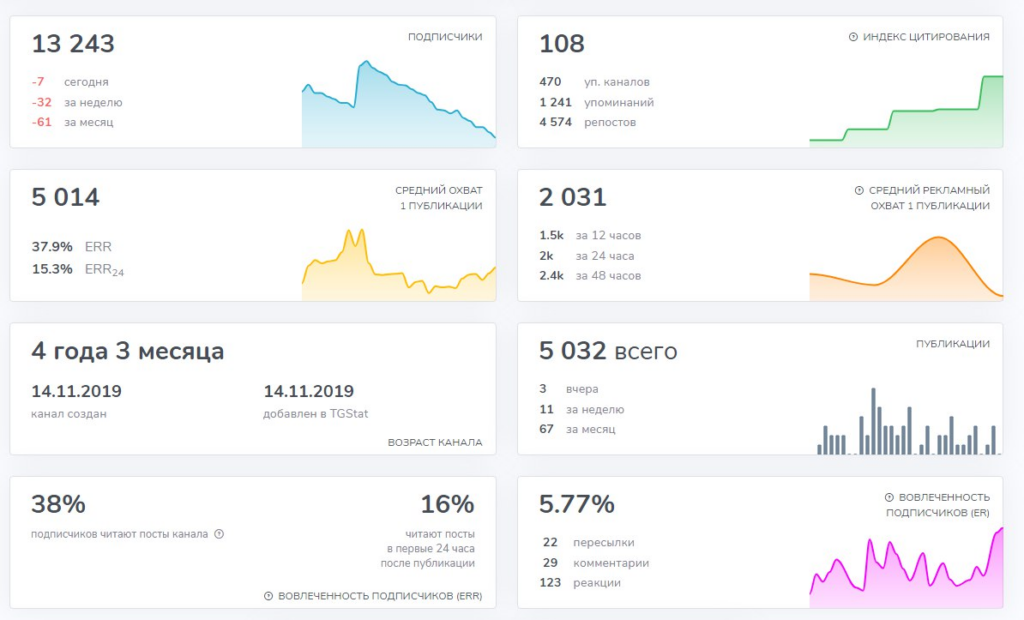
Task: Click СРЕДНИЙ ОХВАТ 1 ПУБЛИКАЦИИ label
Action: (438, 198)
